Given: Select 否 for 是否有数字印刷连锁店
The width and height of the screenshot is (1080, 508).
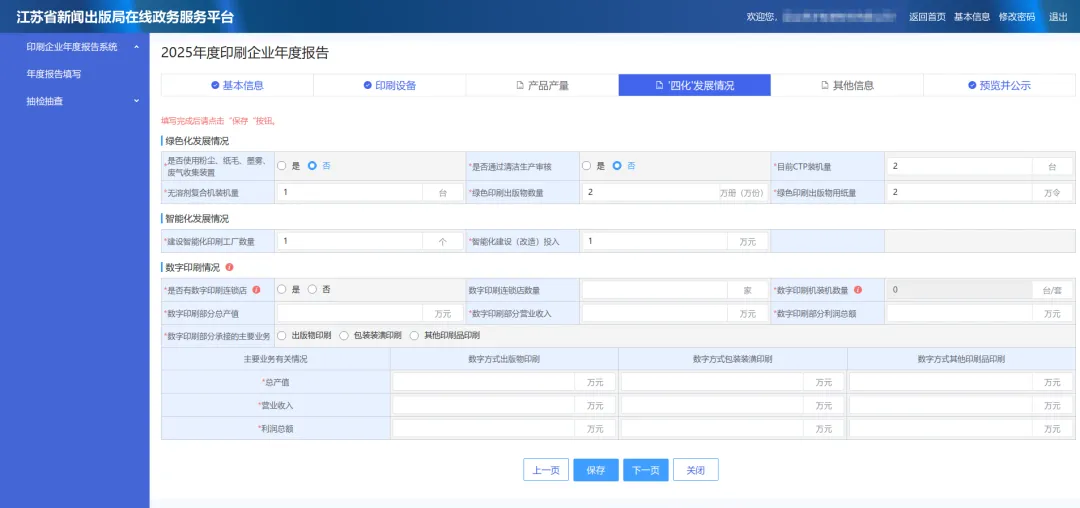Looking at the screenshot, I should pos(312,290).
